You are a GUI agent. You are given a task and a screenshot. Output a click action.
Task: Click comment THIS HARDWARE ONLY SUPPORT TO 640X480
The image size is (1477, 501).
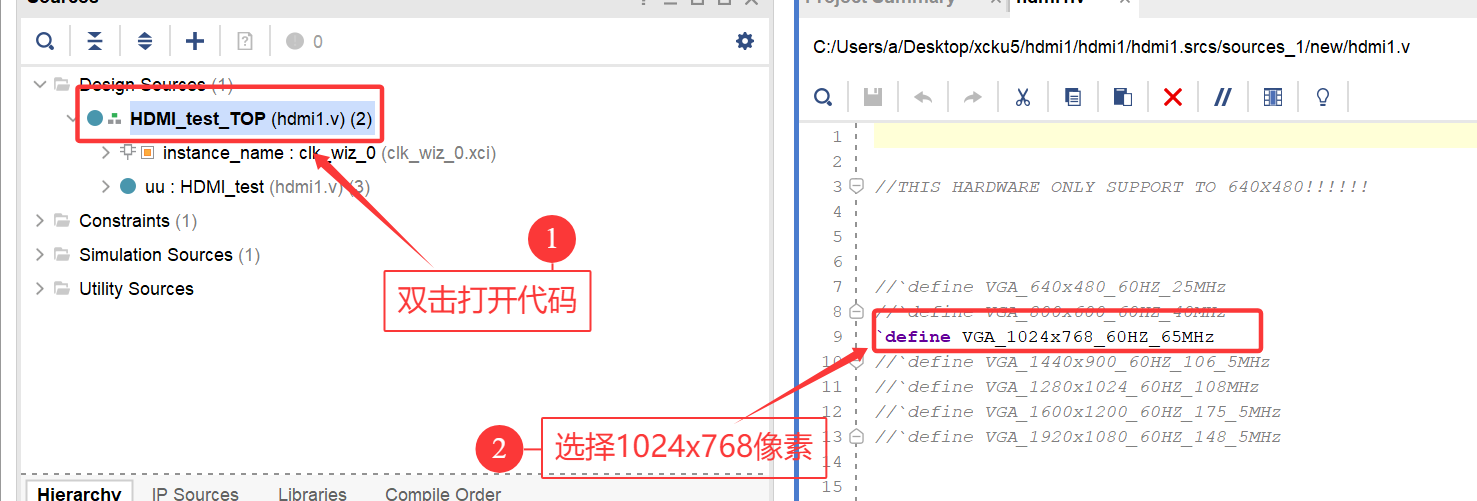click(1121, 187)
